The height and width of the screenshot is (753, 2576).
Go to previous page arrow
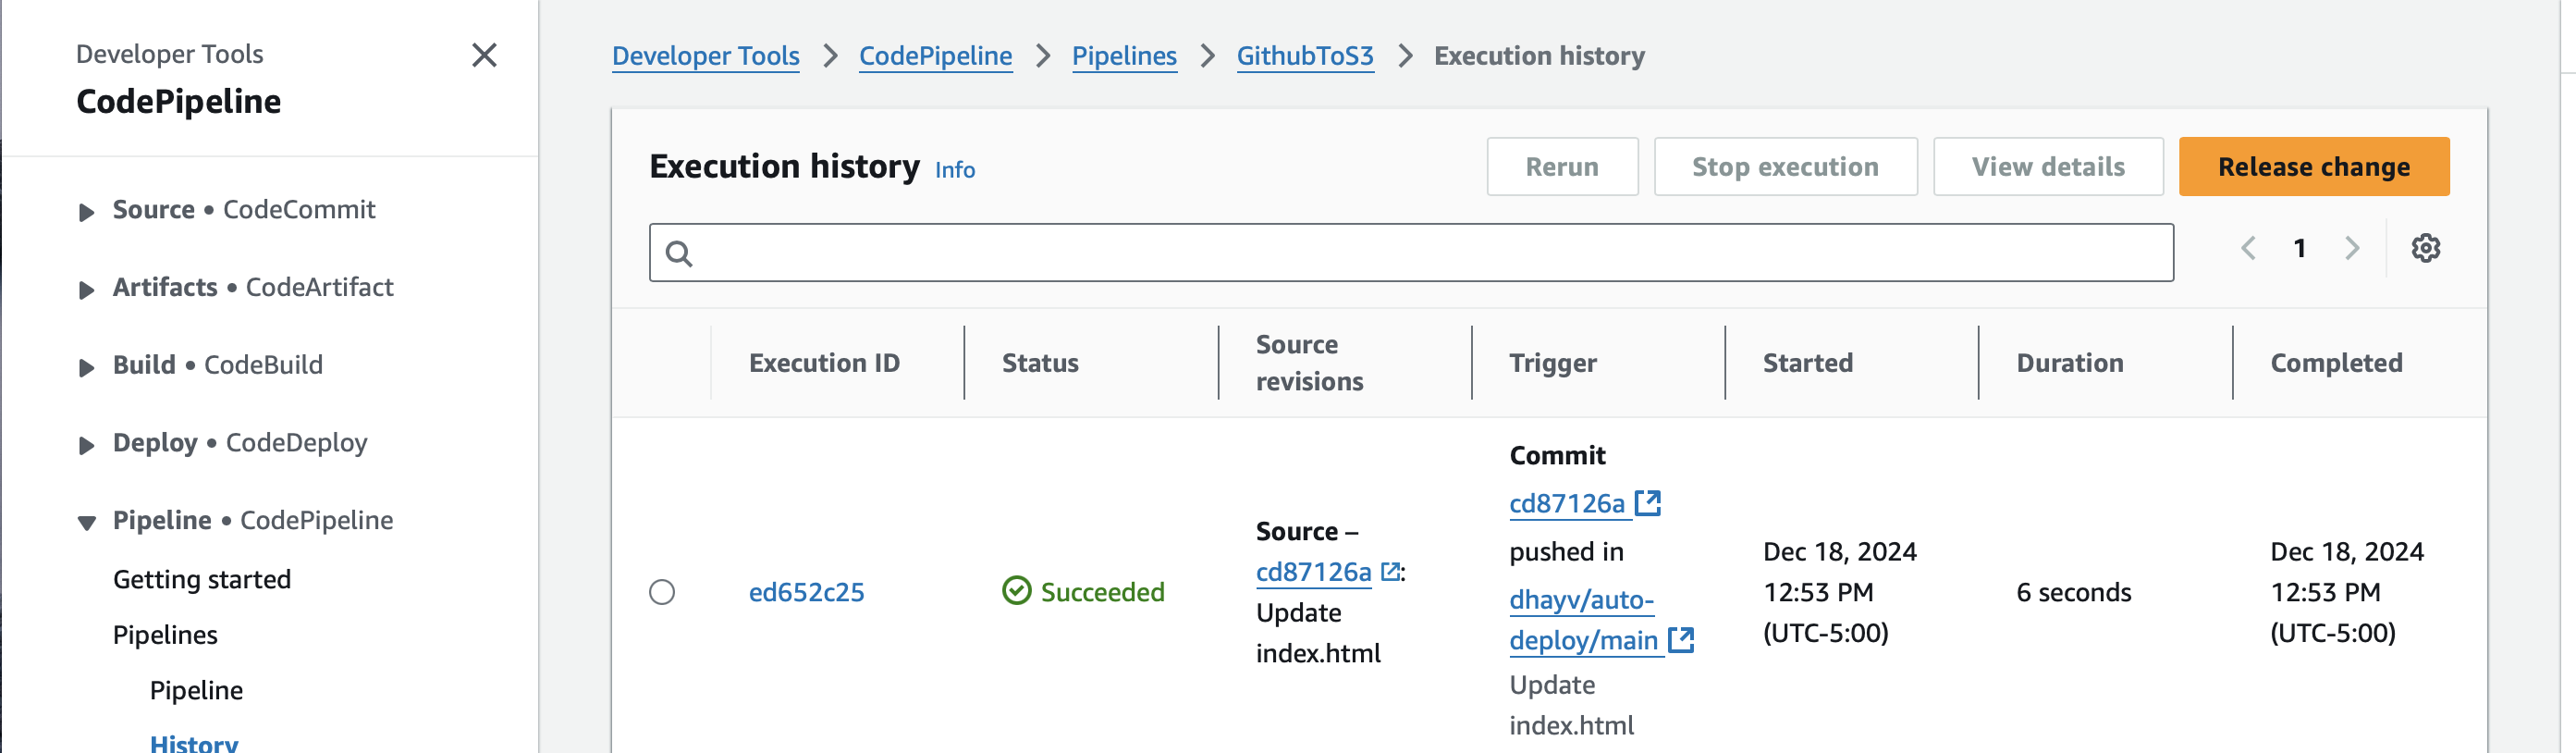[2248, 248]
